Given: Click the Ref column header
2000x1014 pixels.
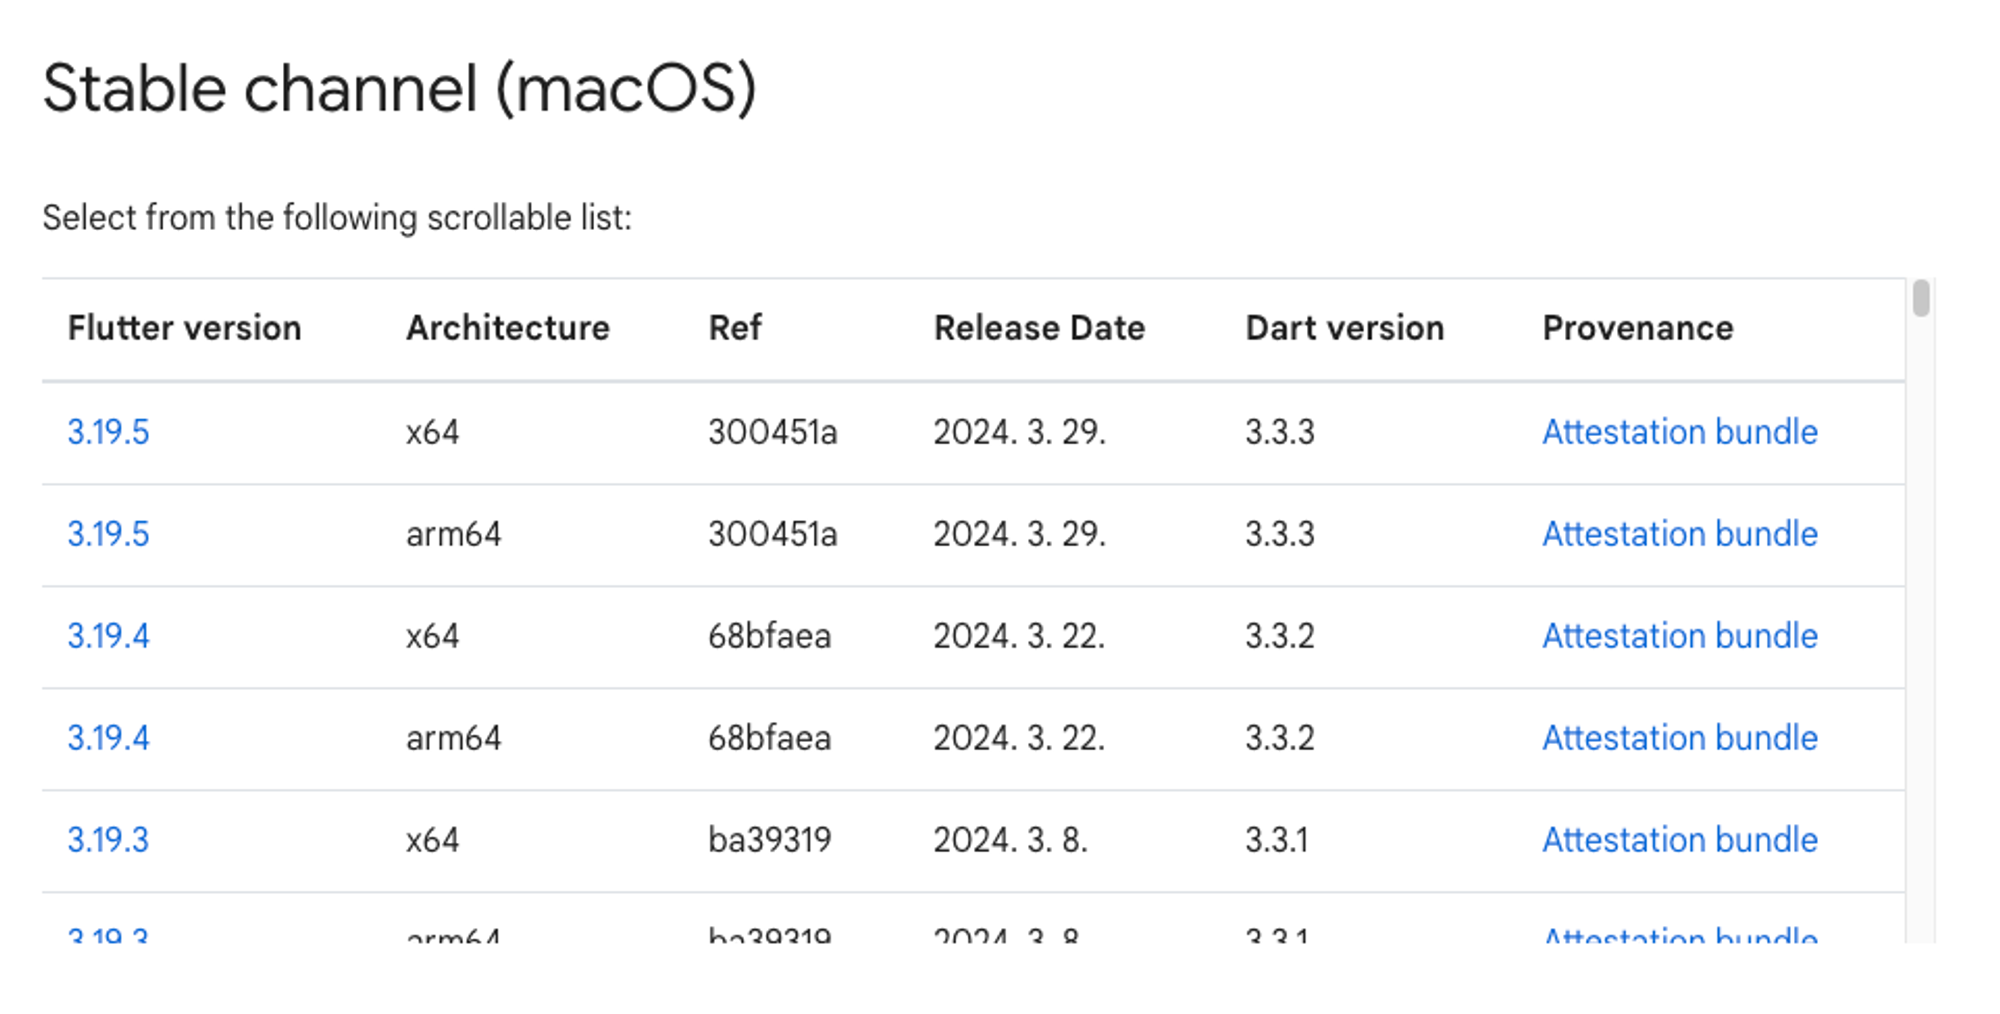Looking at the screenshot, I should pos(735,328).
